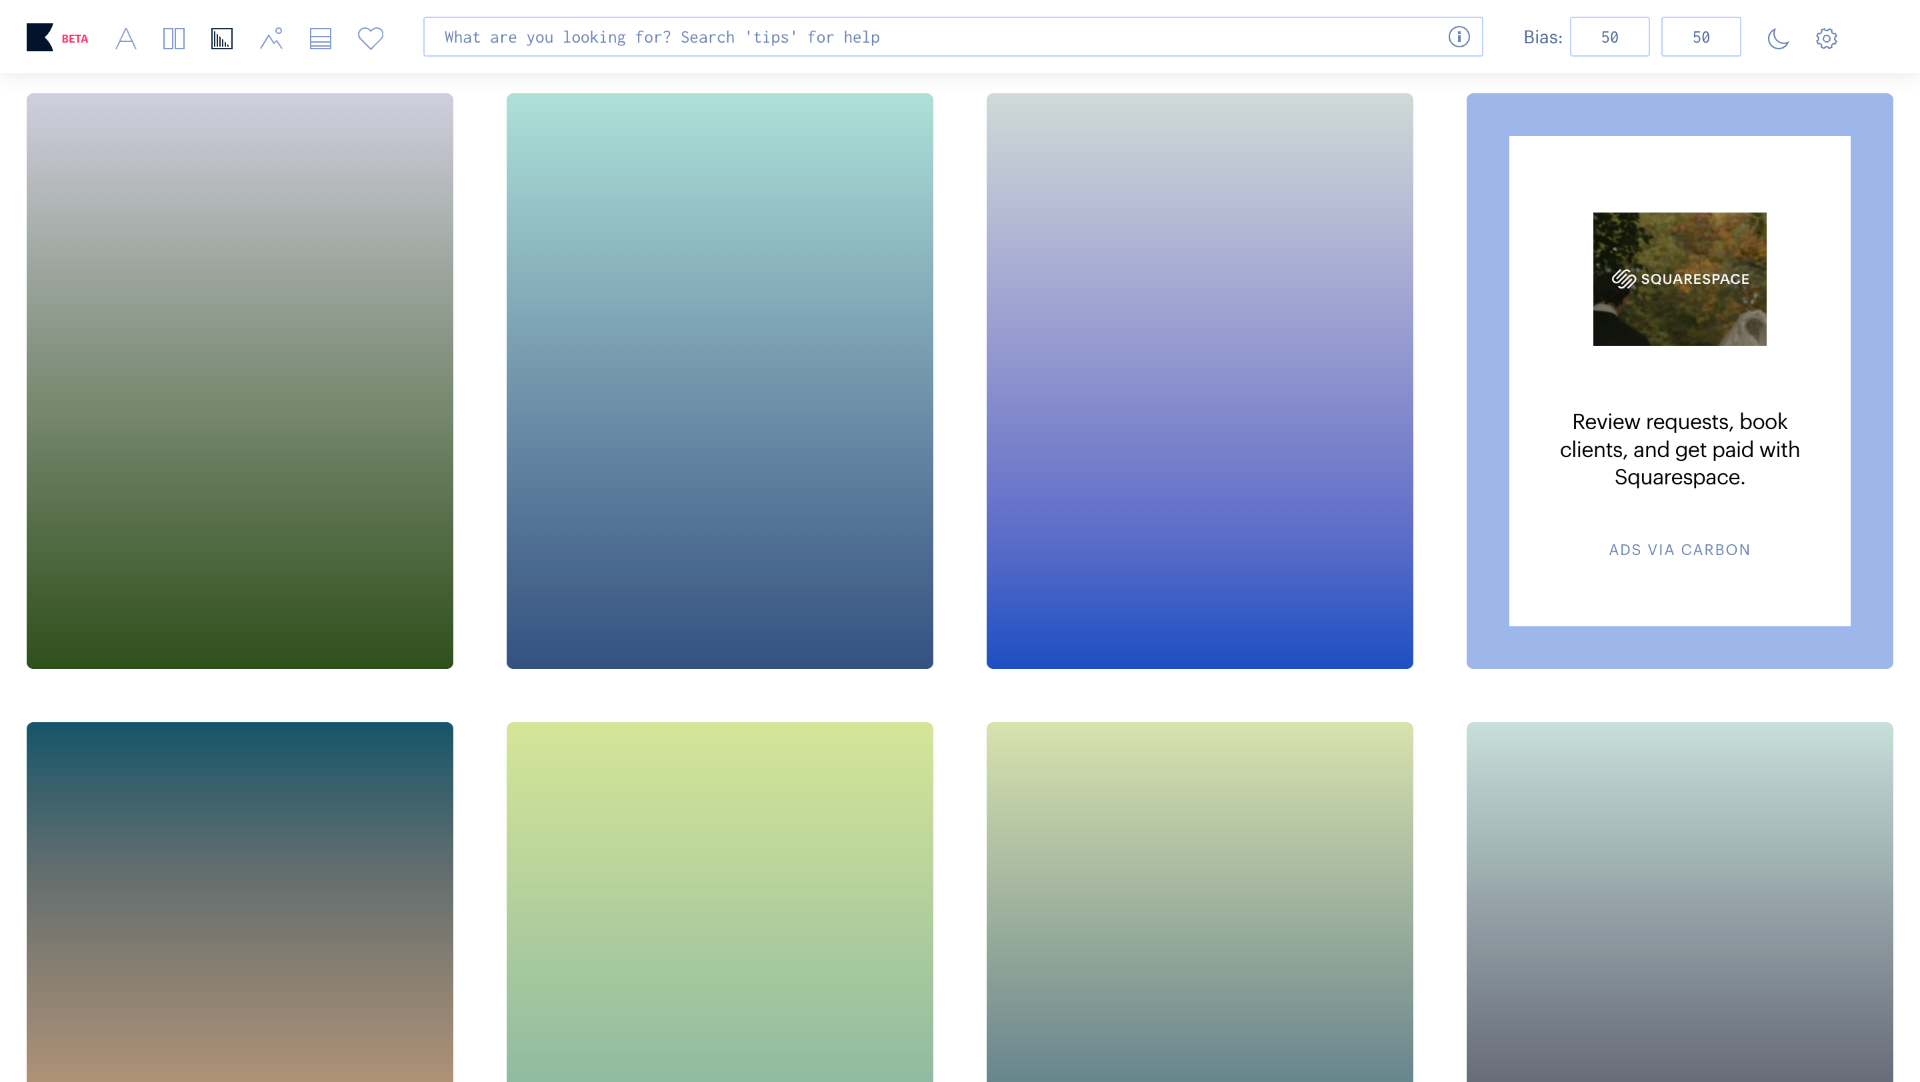
Task: Select the Gradient view icon
Action: tap(222, 39)
